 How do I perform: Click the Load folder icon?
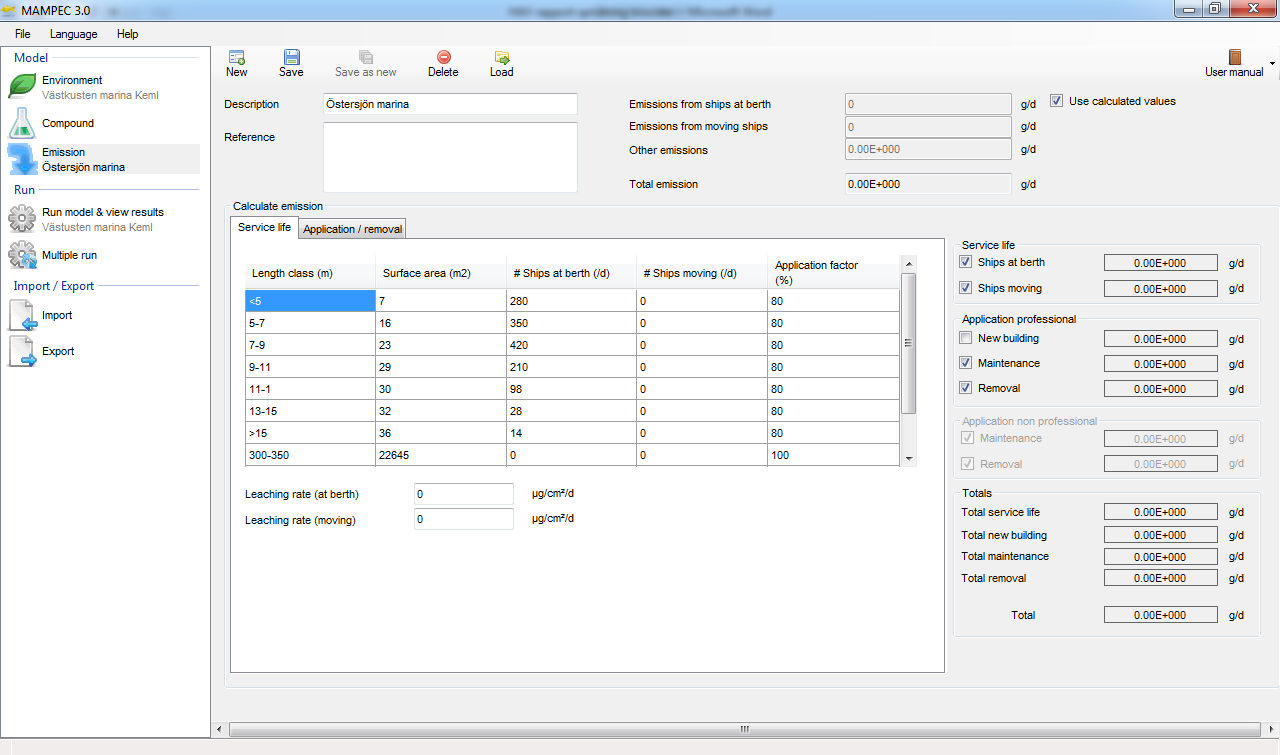pyautogui.click(x=502, y=57)
